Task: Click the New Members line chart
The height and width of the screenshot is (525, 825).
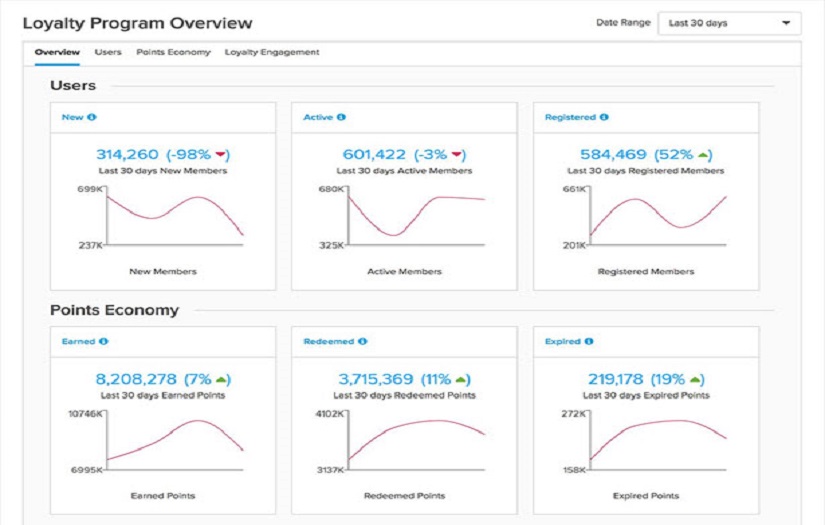Action: tap(163, 217)
